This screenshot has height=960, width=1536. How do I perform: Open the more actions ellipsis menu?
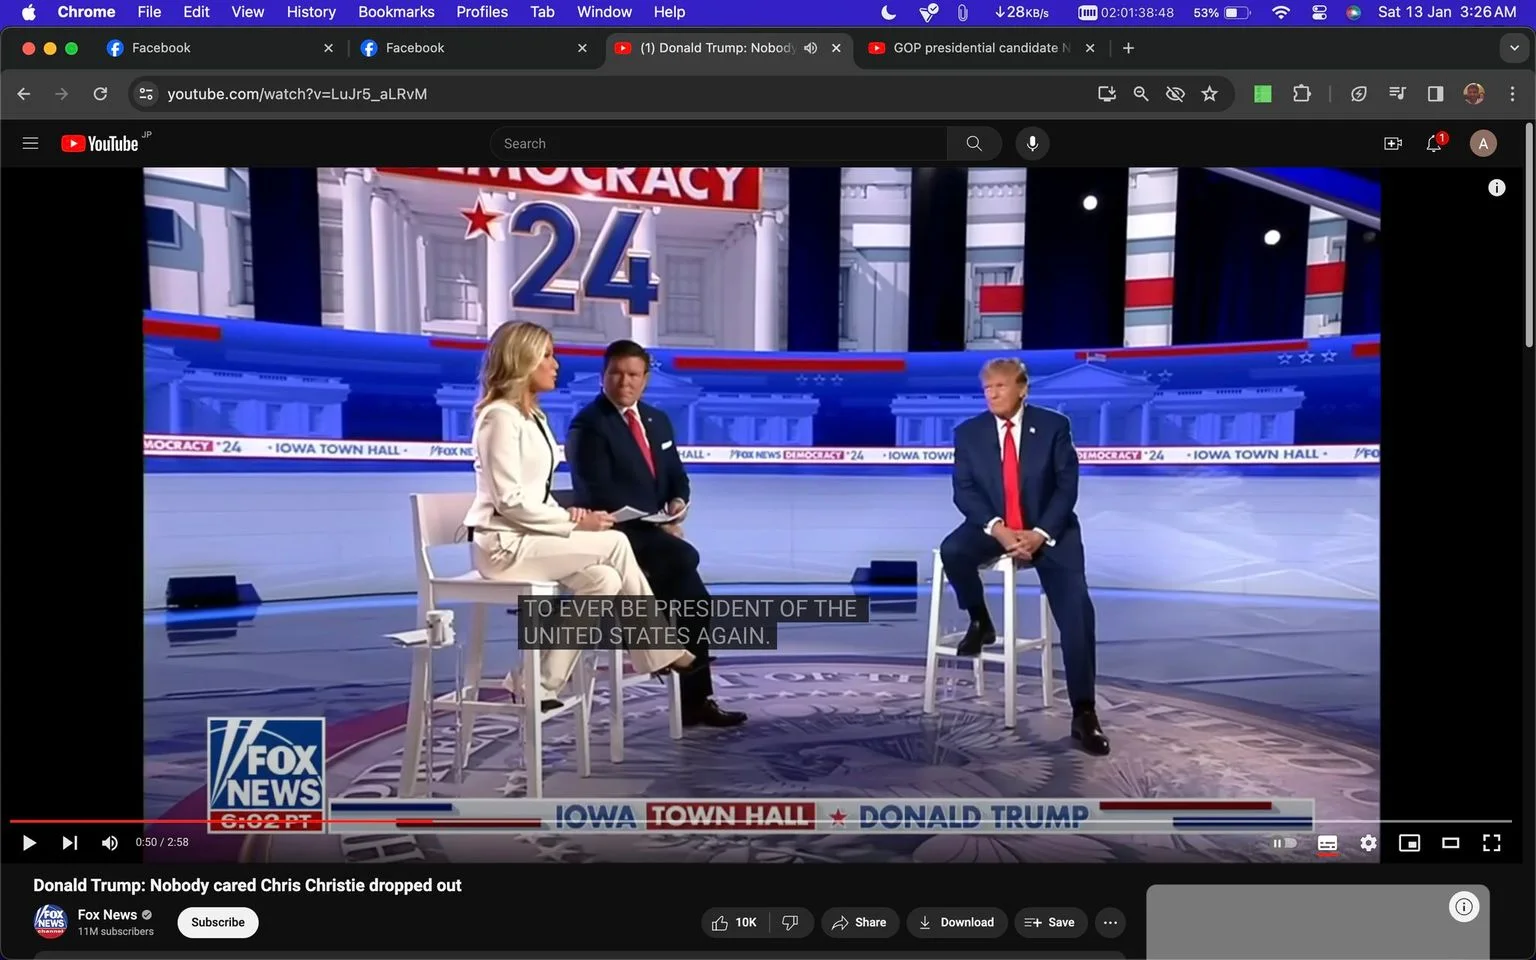[1110, 922]
